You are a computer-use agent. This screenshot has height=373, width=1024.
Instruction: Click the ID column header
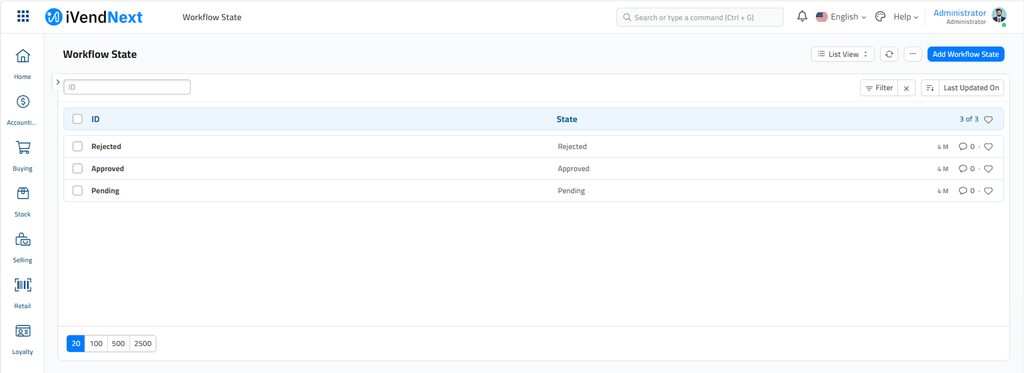pyautogui.click(x=95, y=120)
